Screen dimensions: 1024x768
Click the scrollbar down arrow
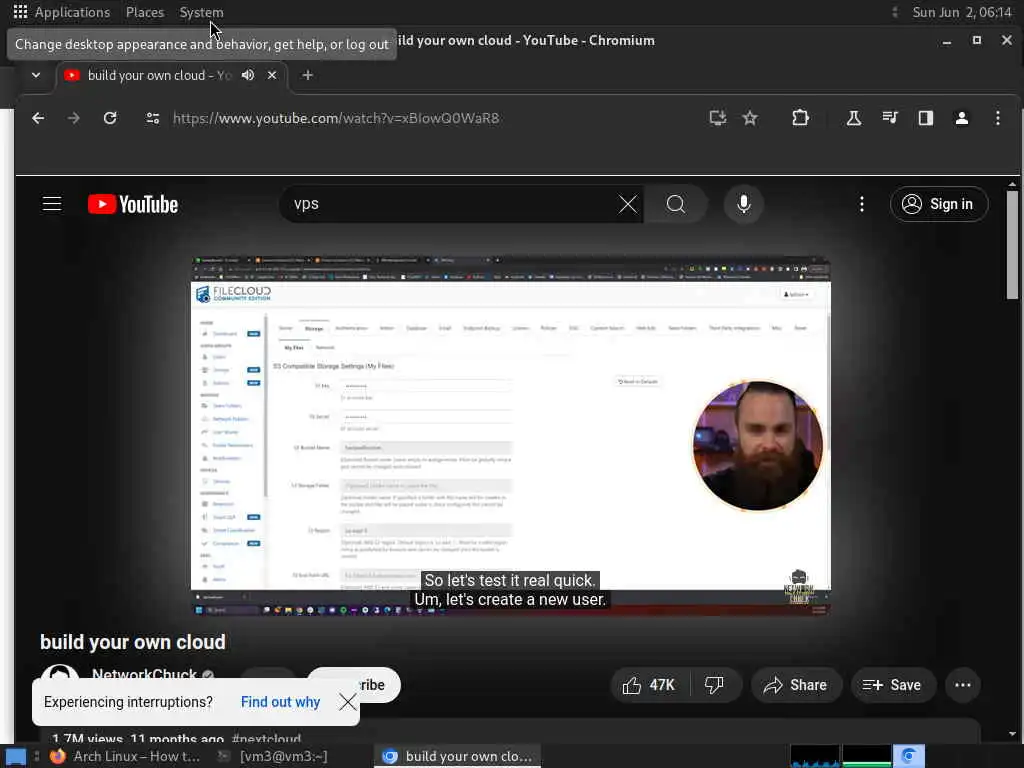(1012, 734)
